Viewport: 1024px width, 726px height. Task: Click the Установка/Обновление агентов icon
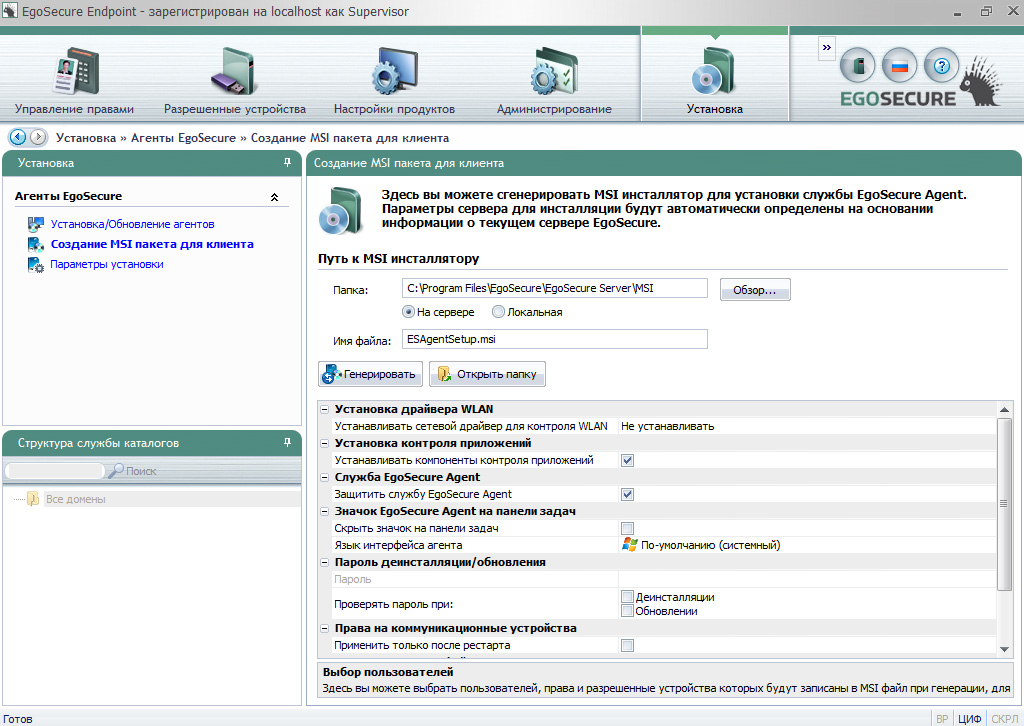pyautogui.click(x=35, y=224)
